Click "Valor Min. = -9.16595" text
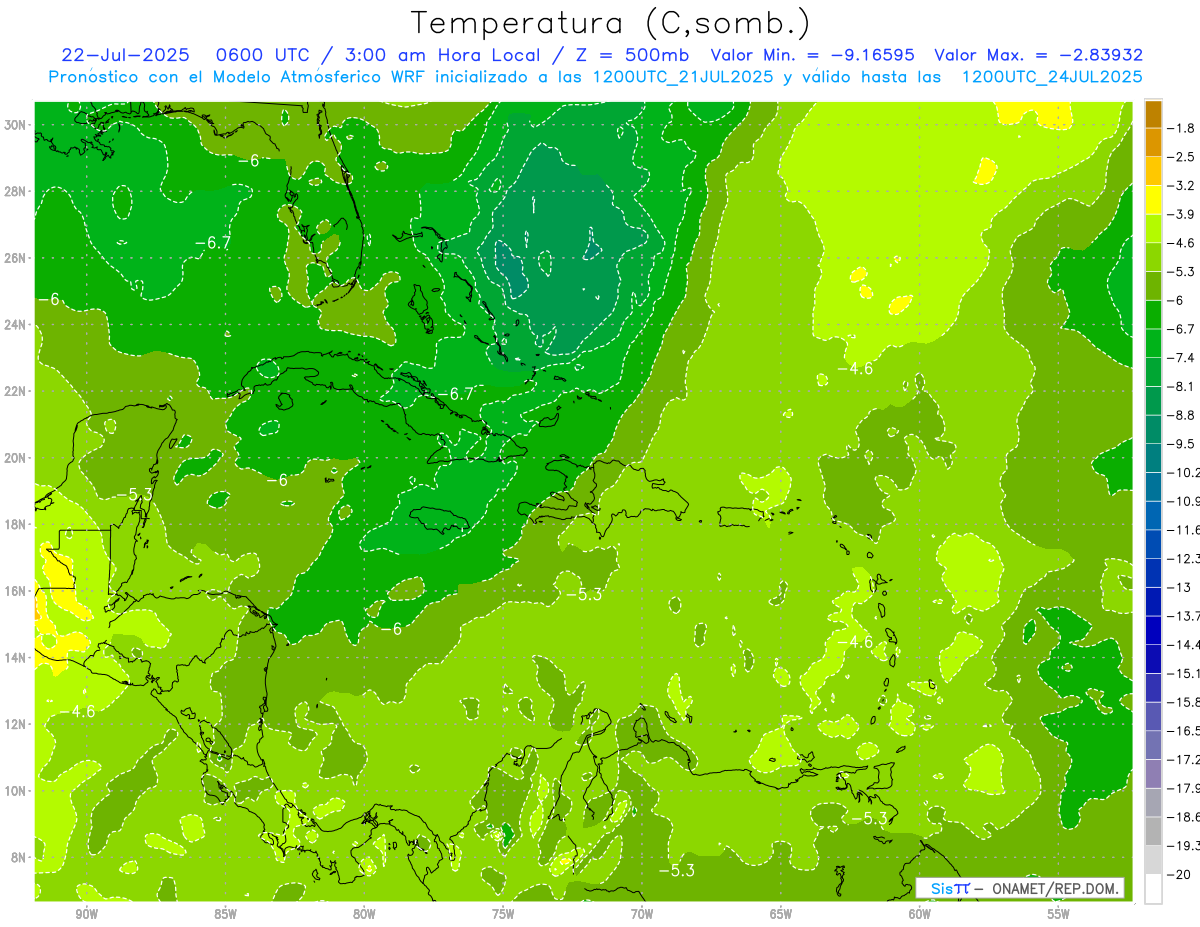Screen dimensions: 1200x927 811,55
